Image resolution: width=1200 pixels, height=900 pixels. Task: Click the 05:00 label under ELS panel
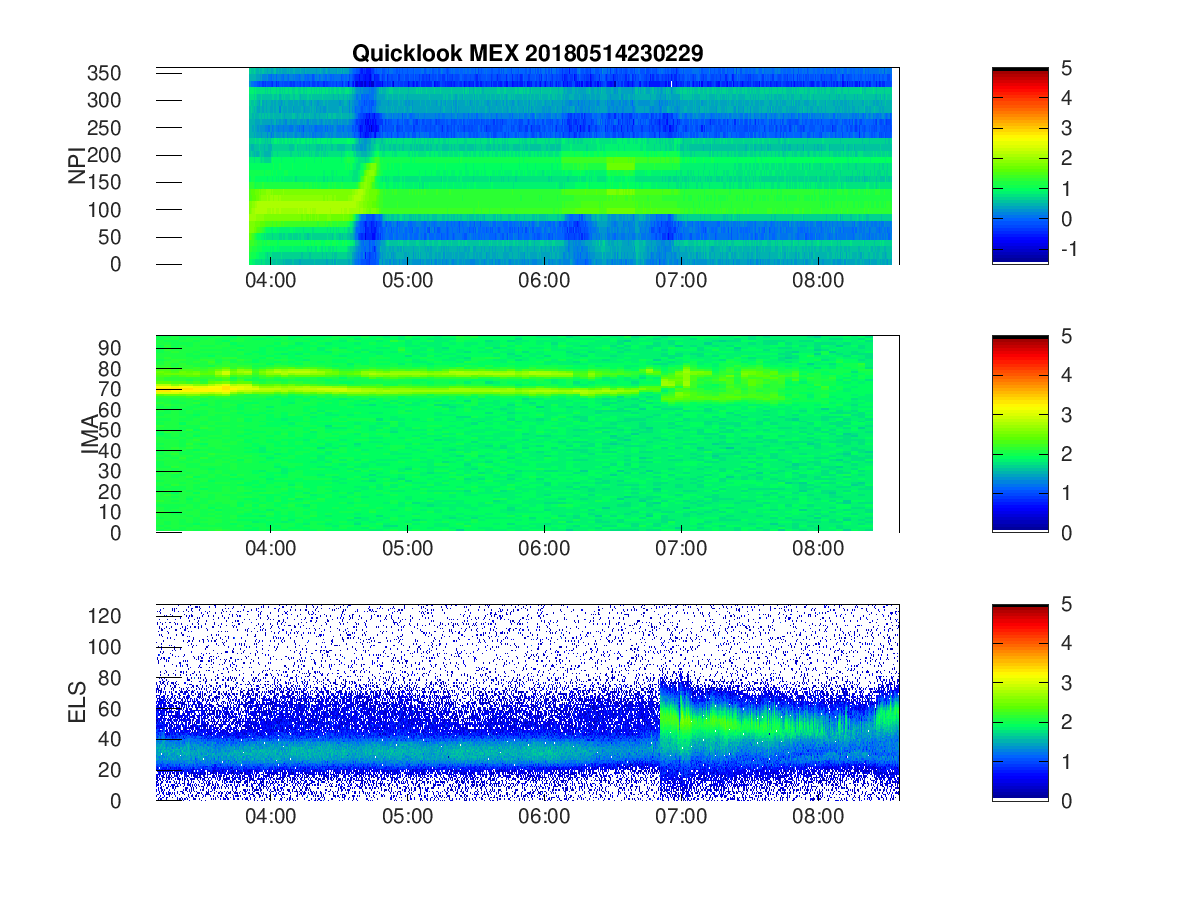click(x=407, y=817)
